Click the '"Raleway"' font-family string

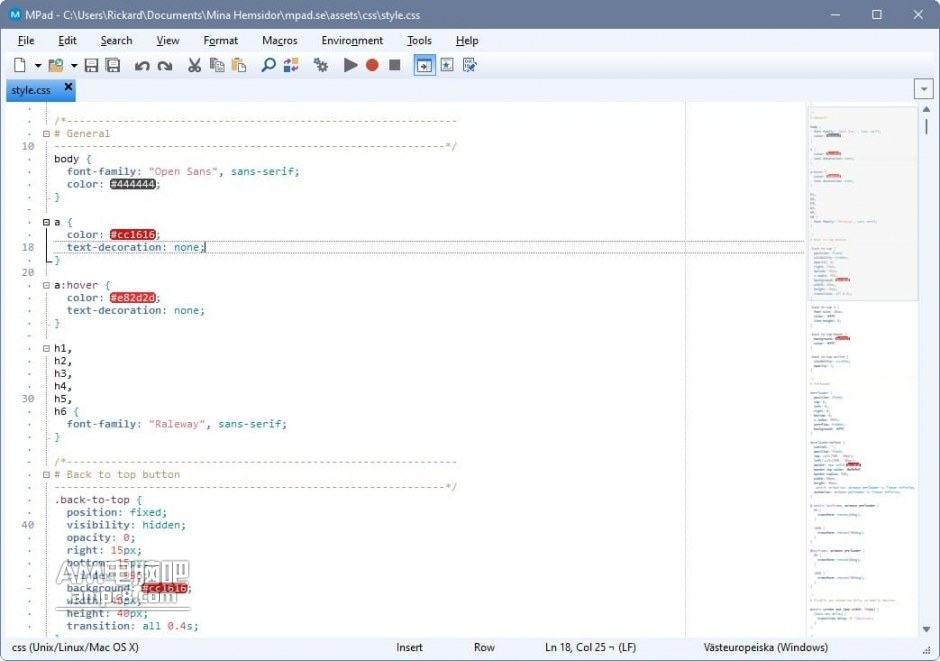(177, 424)
